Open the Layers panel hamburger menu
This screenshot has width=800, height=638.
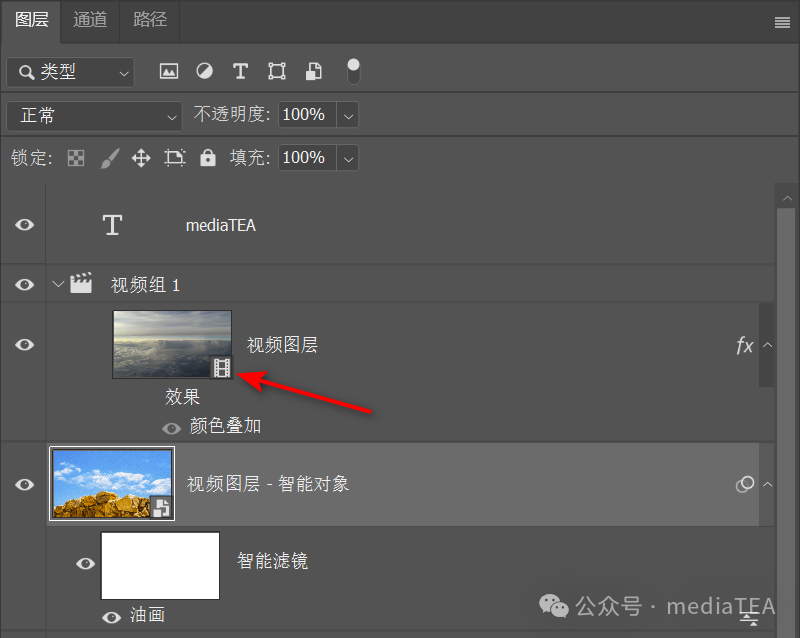coord(782,22)
